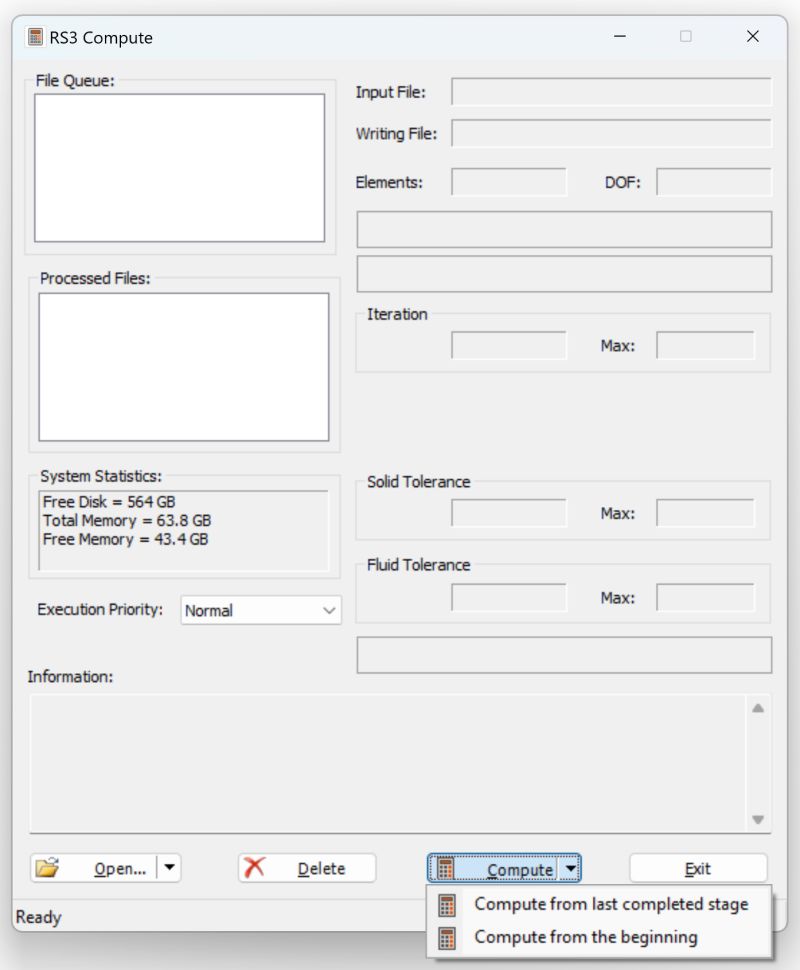This screenshot has width=800, height=970.
Task: Expand the Open button dropdown arrow
Action: coord(169,867)
